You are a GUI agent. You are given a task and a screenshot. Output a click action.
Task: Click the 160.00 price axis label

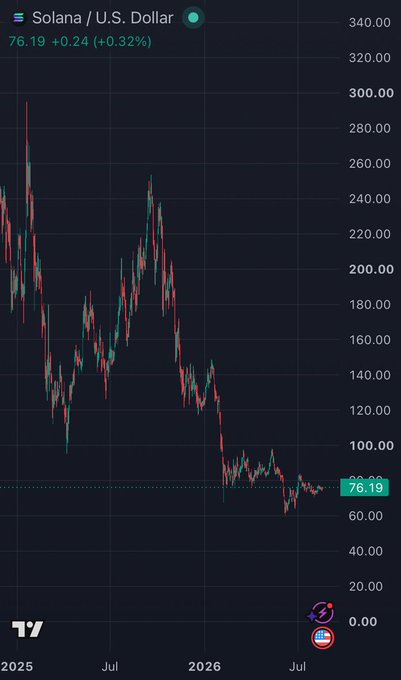pos(369,340)
